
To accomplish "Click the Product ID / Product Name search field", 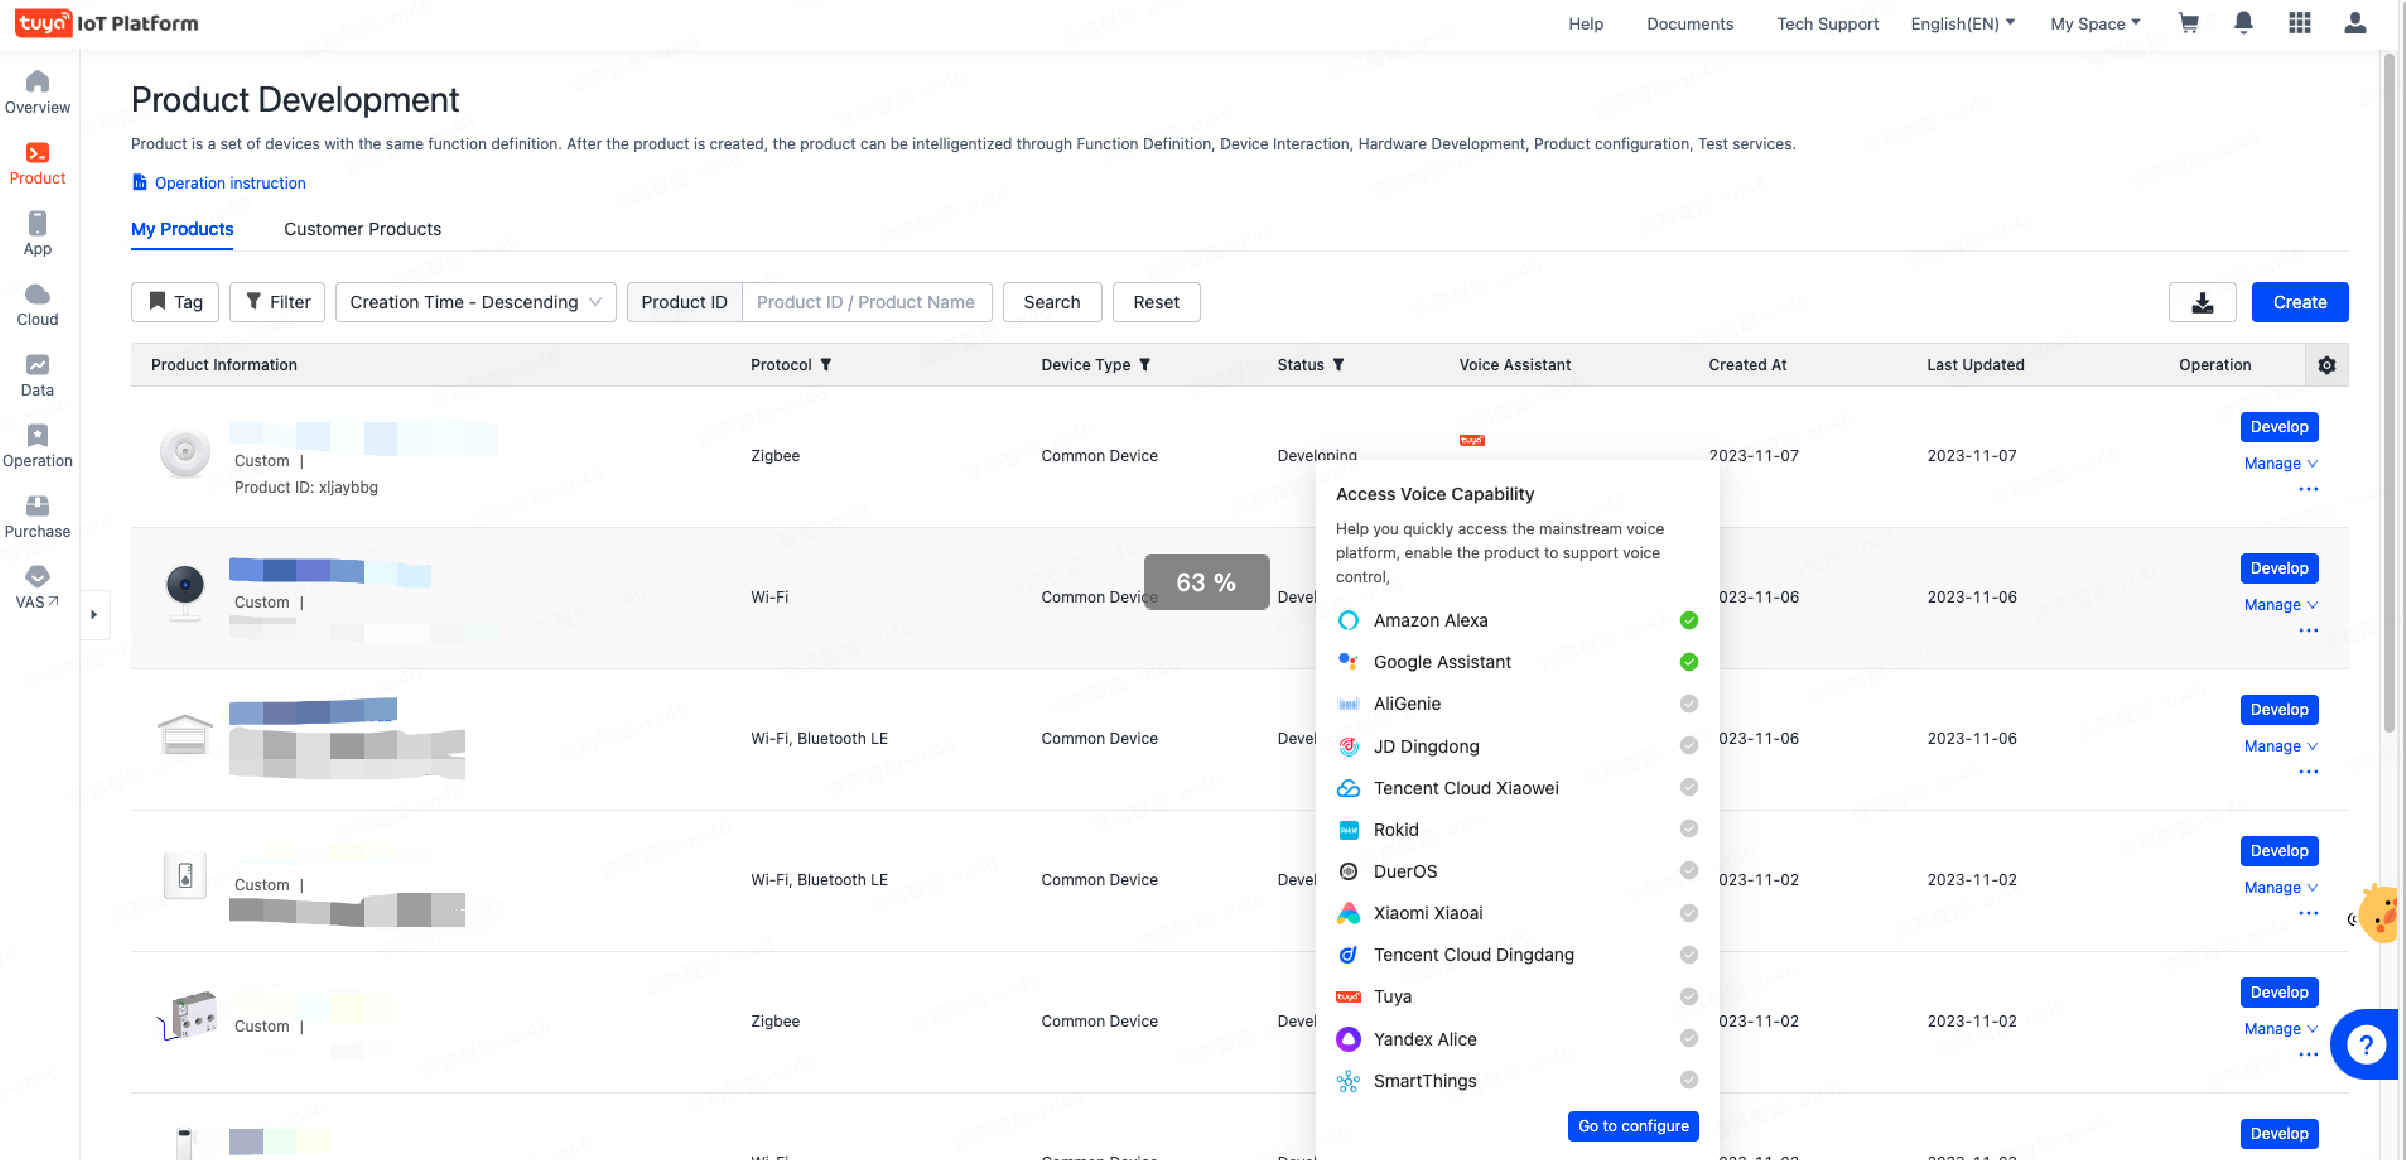I will (867, 302).
